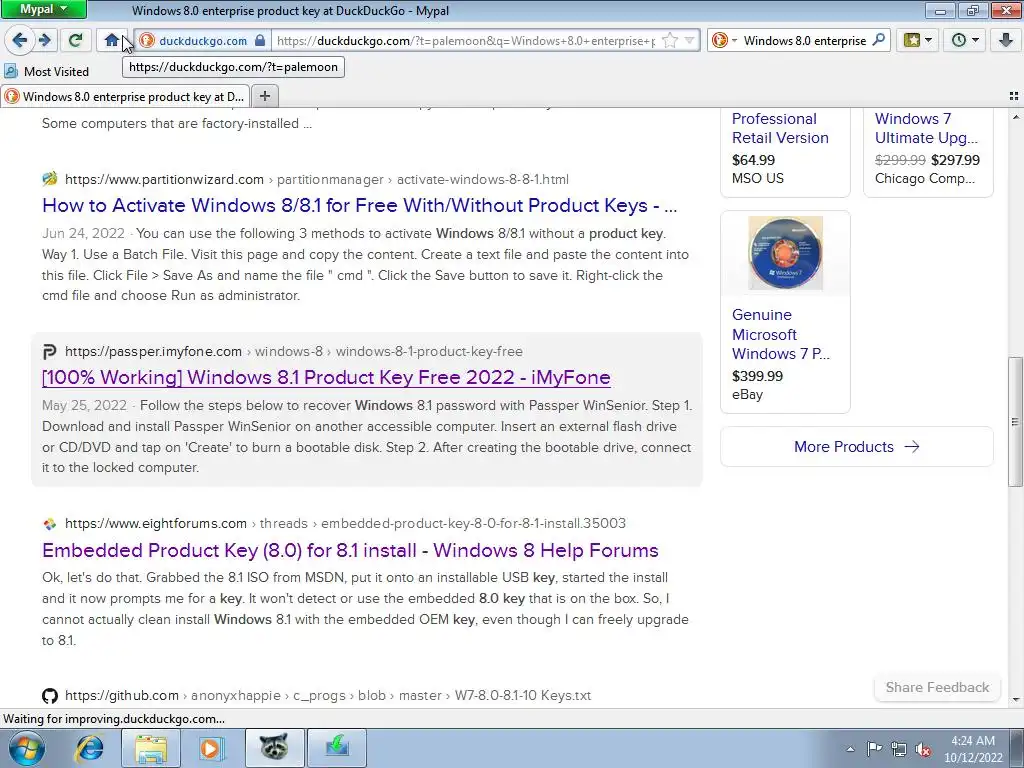
Task: Click the Windows 7 disc thumbnail
Action: point(785,253)
